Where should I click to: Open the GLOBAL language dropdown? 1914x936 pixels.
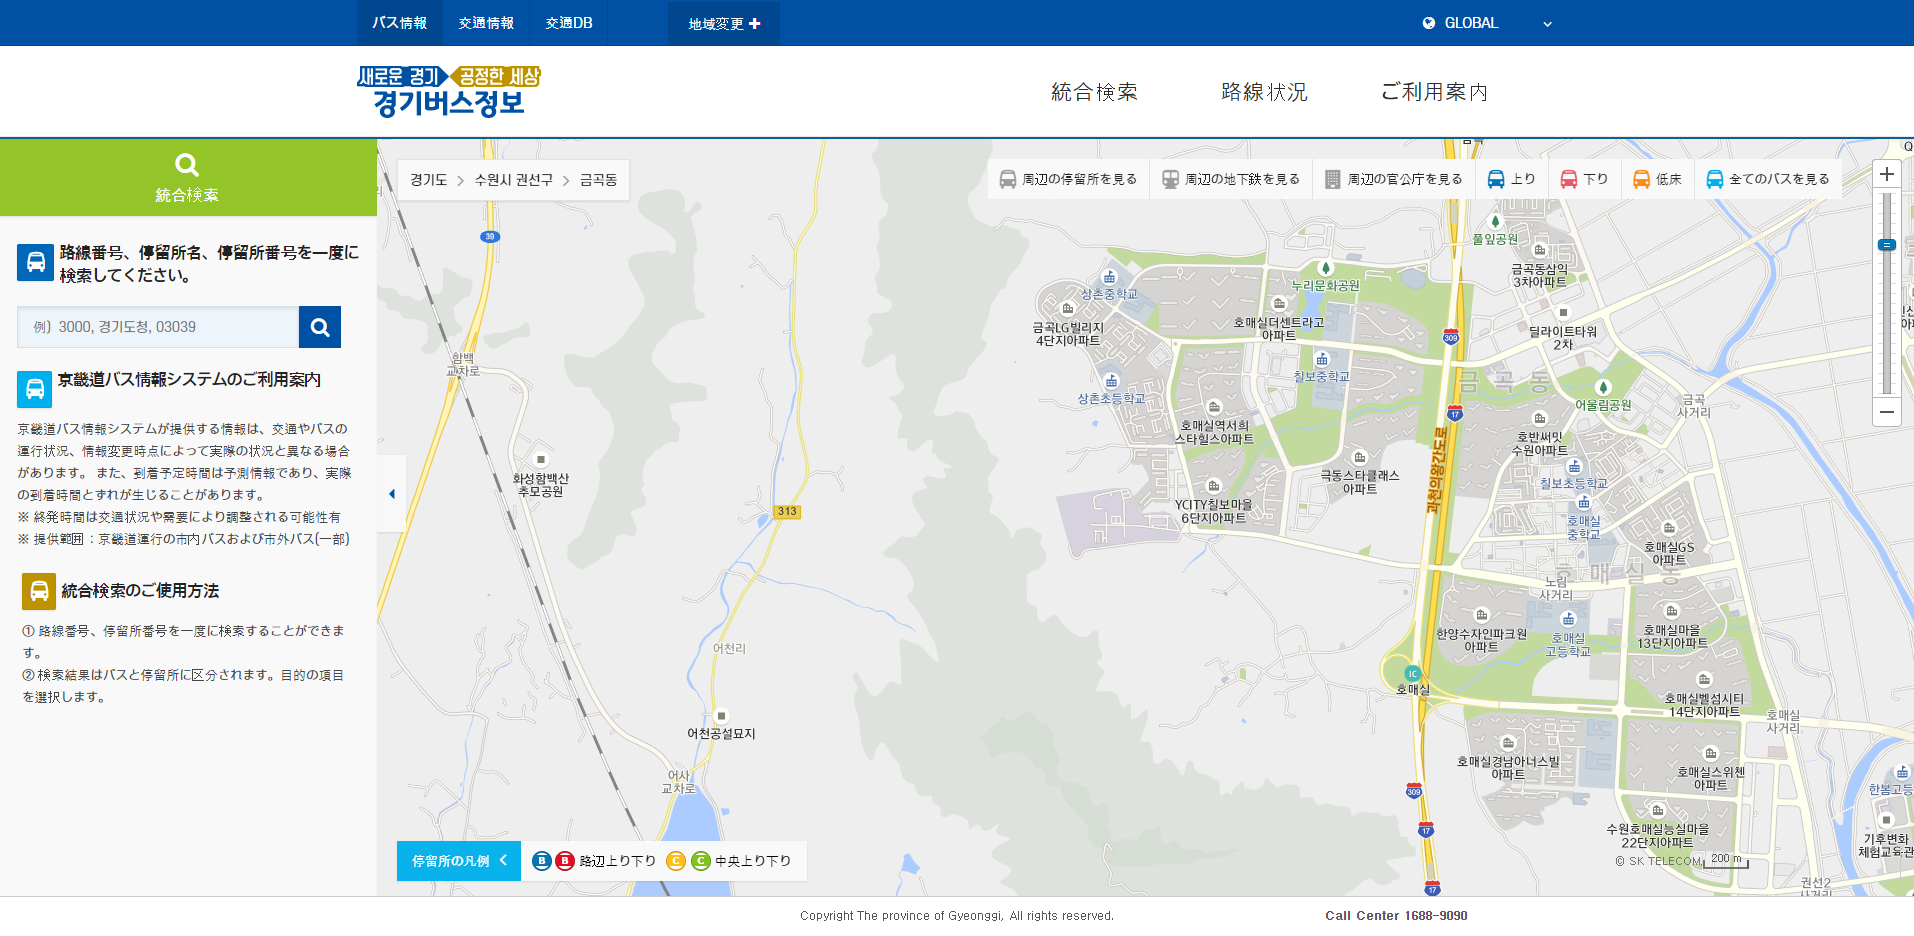tap(1487, 23)
